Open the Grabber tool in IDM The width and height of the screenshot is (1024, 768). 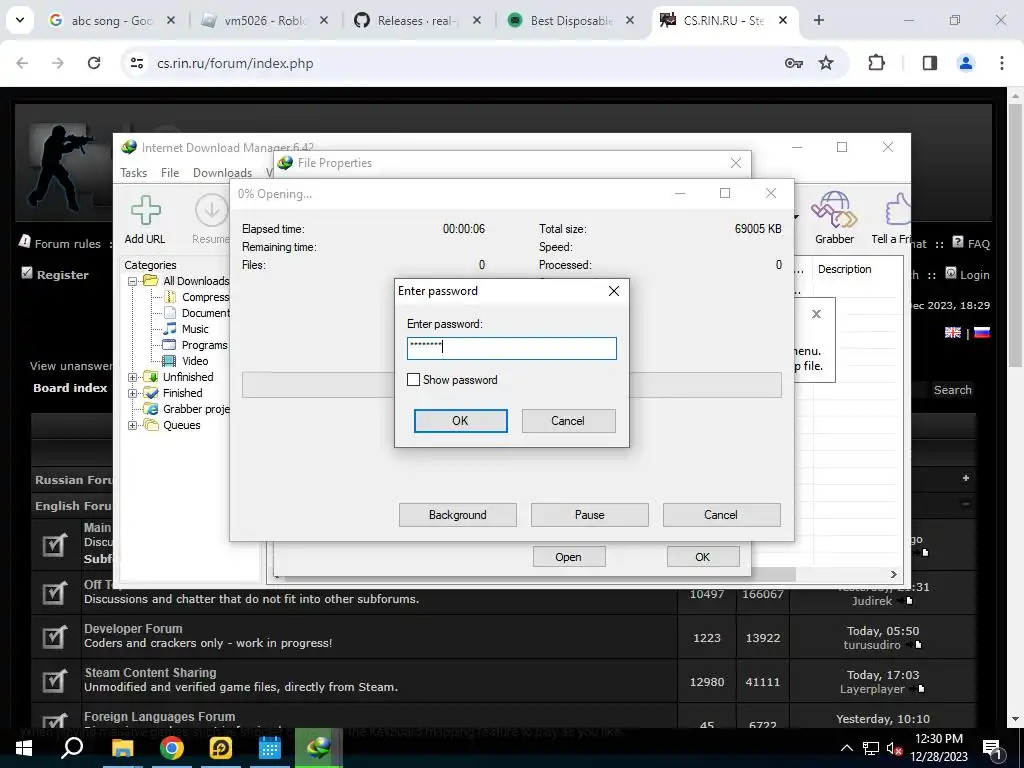point(834,218)
